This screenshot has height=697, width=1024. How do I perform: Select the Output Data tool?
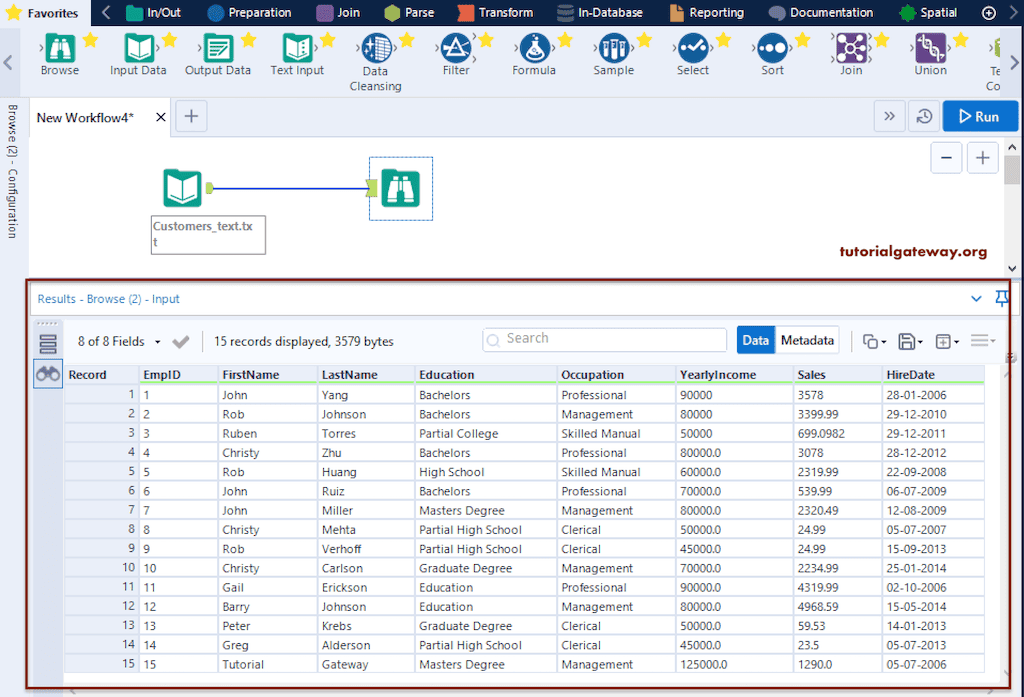(x=218, y=50)
